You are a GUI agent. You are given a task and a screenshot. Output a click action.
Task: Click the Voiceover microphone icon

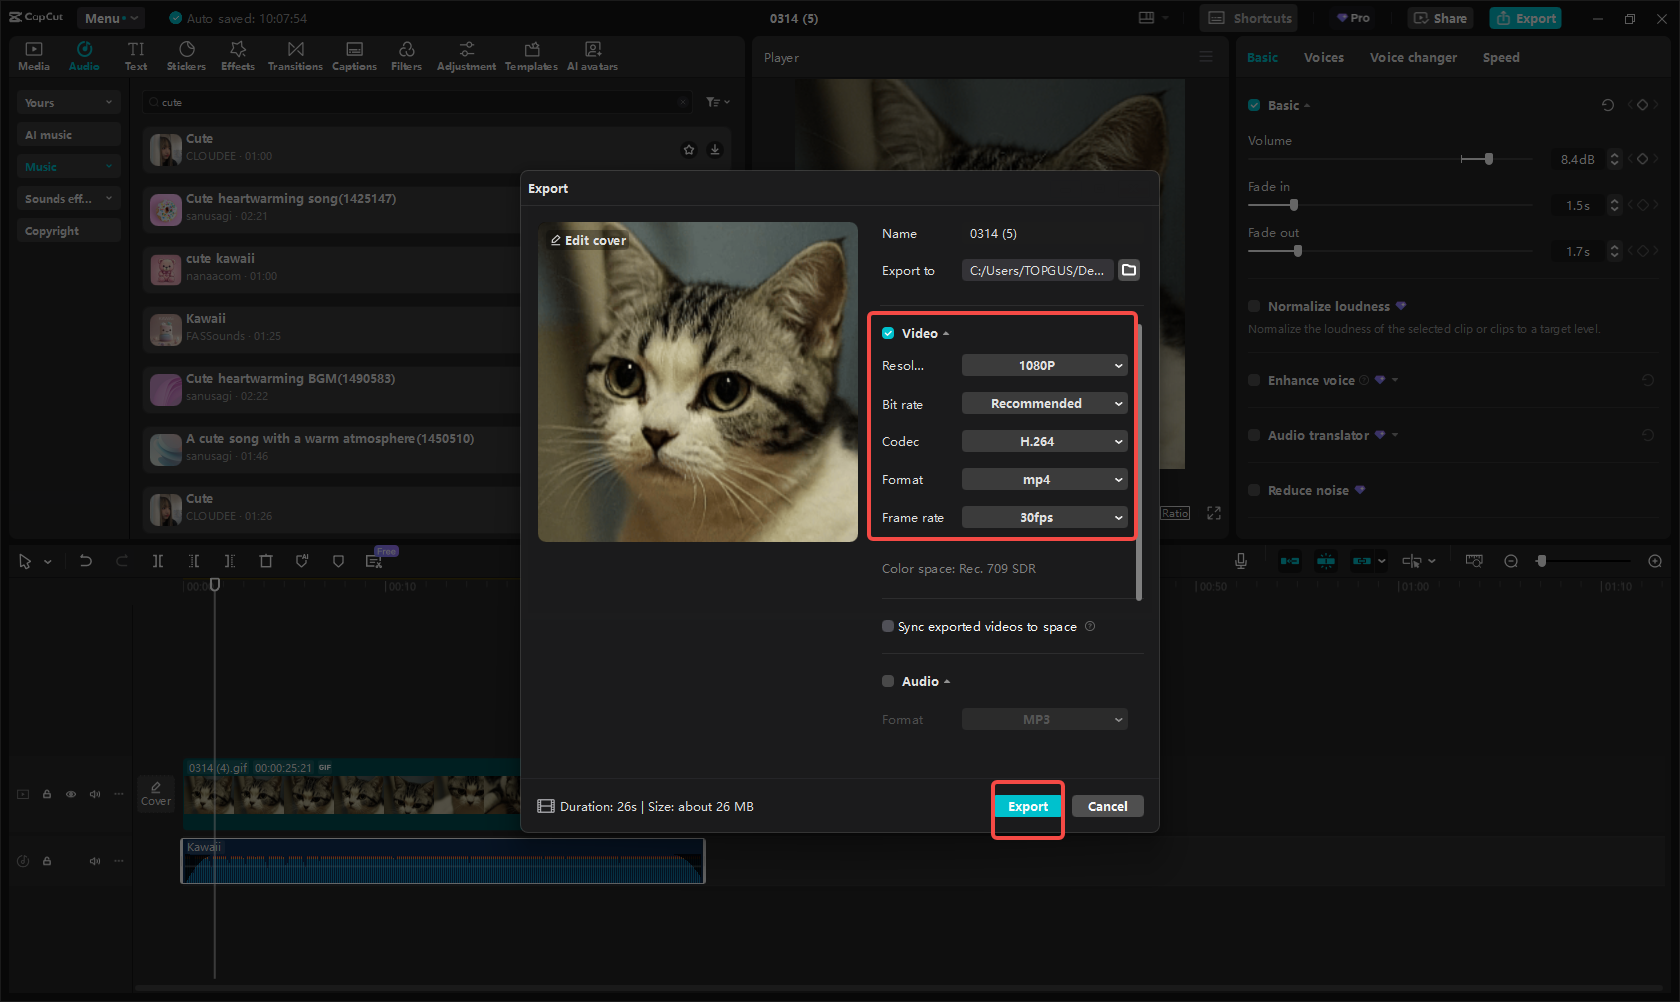click(x=1240, y=561)
